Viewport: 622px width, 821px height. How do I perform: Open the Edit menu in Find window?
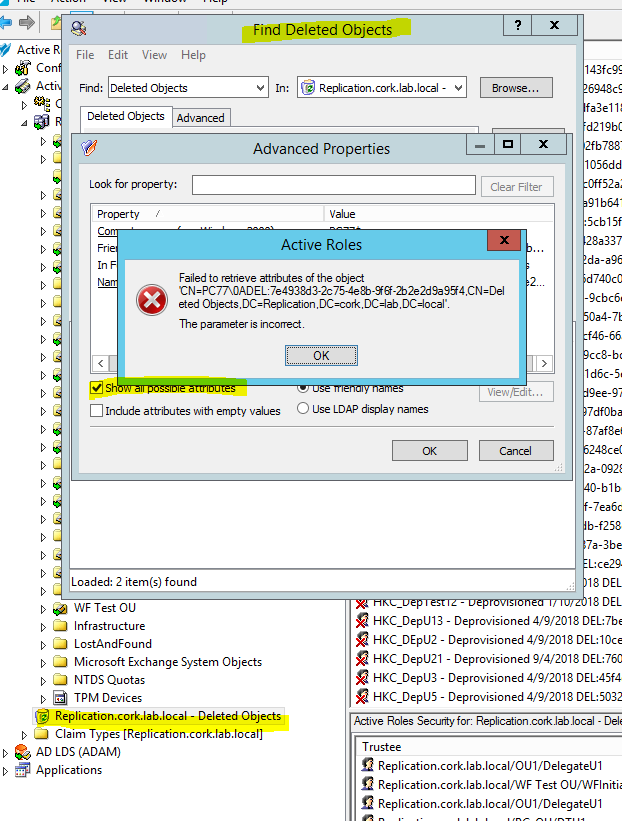point(118,55)
